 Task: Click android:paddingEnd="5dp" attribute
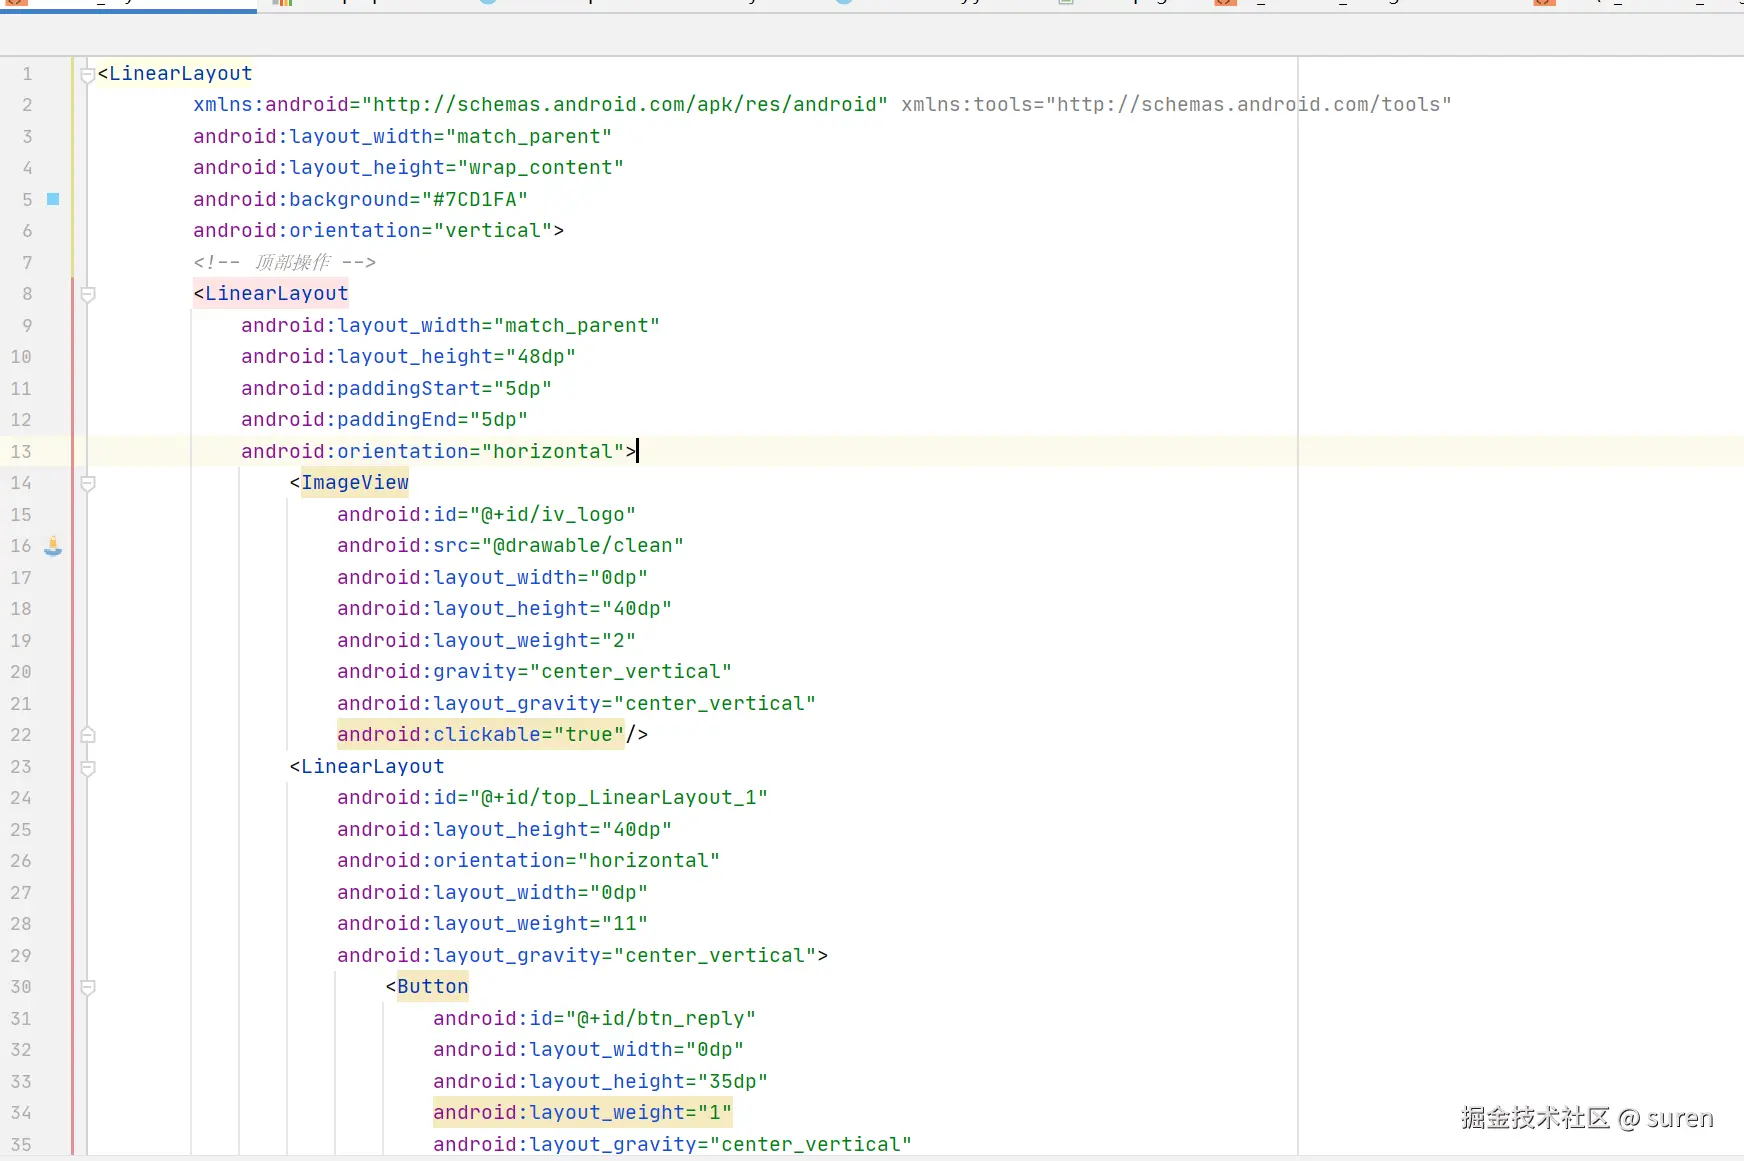coord(384,420)
